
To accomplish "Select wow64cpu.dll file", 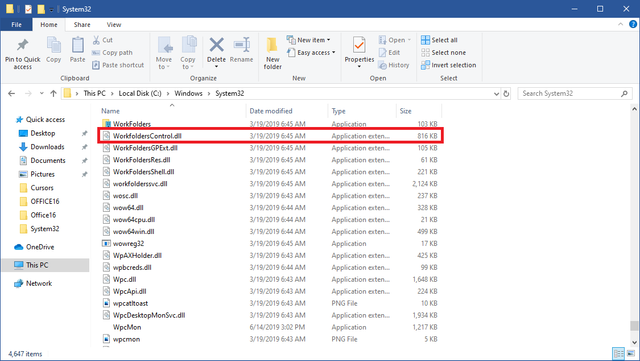I will pyautogui.click(x=270, y=220).
